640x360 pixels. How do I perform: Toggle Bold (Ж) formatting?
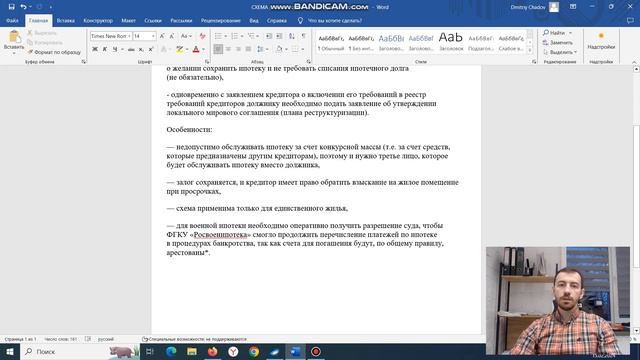coord(95,49)
